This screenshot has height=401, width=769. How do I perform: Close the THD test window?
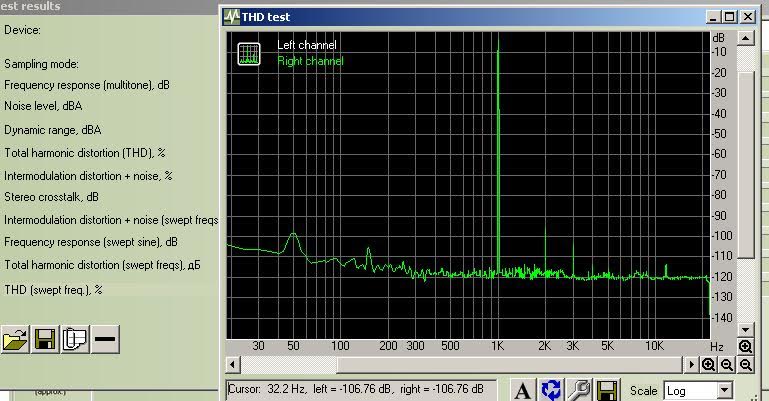(748, 17)
